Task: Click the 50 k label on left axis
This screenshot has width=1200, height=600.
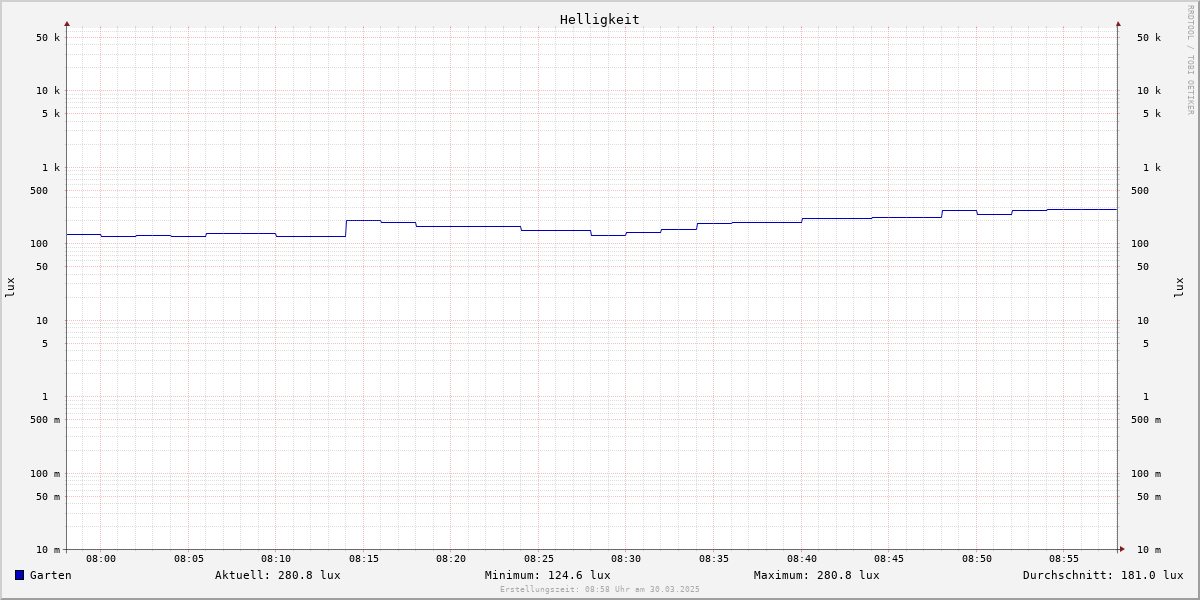Action: click(x=48, y=38)
